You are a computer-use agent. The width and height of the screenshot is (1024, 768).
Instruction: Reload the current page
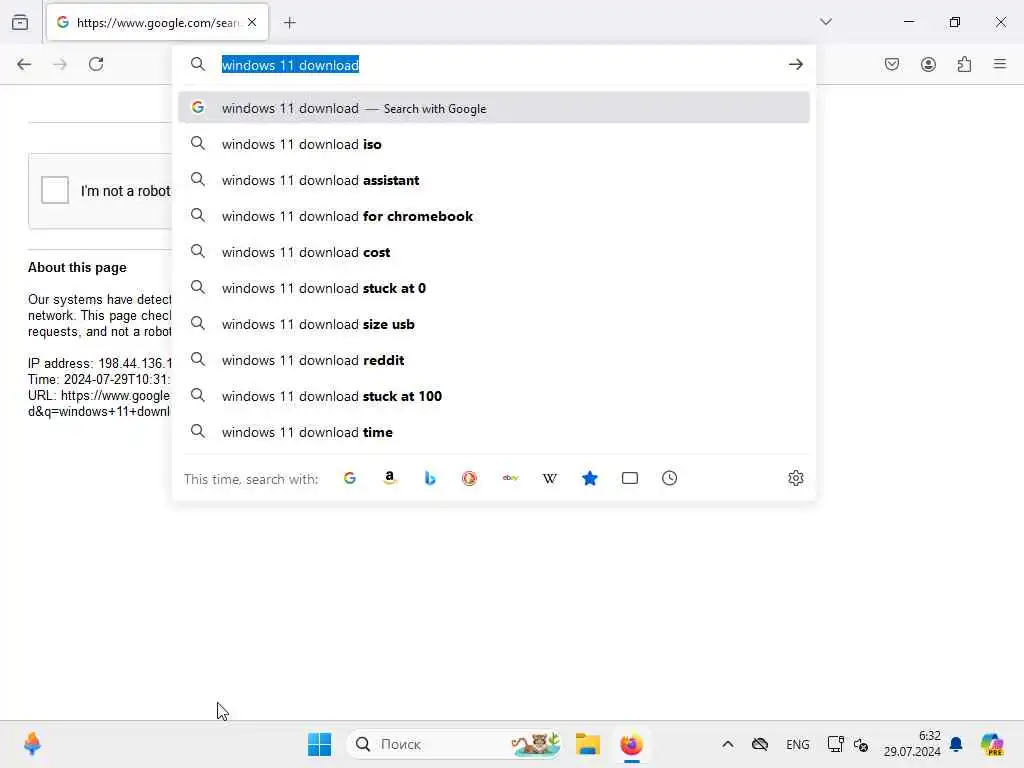click(96, 64)
